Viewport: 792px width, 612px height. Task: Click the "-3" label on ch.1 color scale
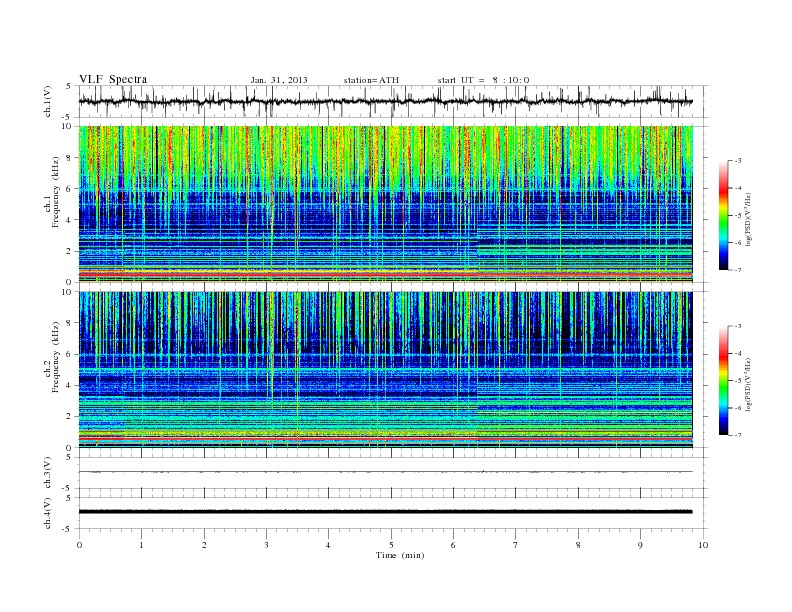738,161
